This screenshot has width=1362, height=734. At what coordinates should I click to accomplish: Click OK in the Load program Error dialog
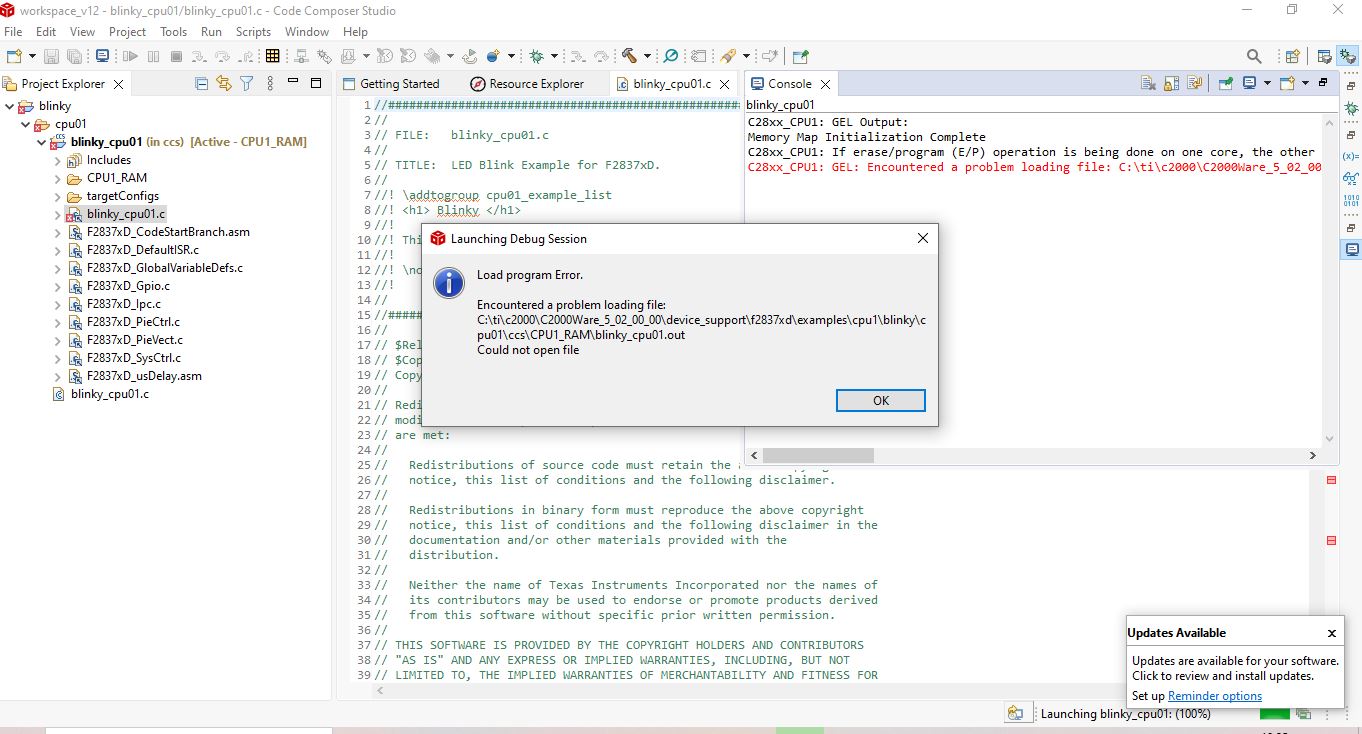(x=880, y=400)
